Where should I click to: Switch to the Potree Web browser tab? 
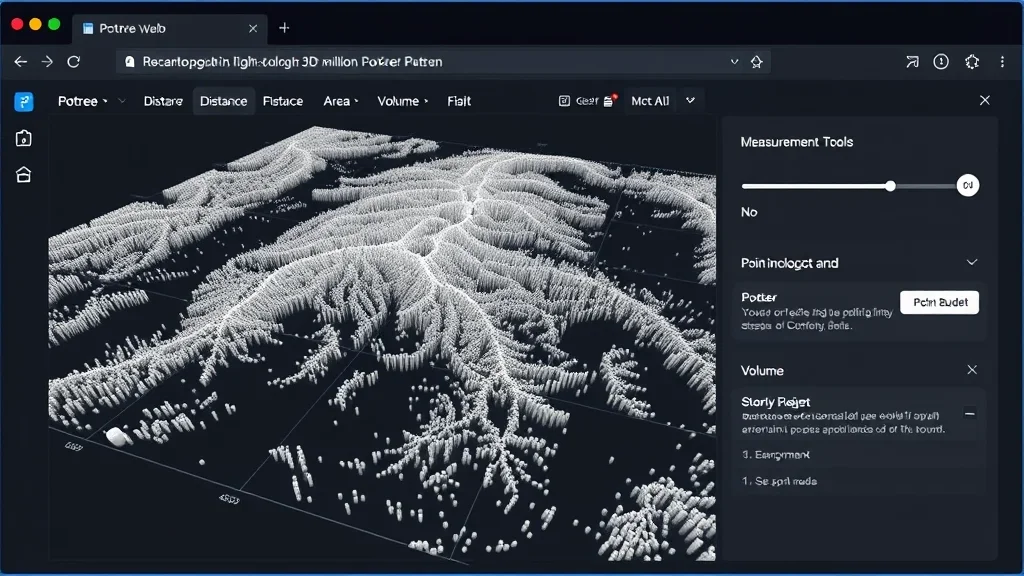tap(140, 27)
